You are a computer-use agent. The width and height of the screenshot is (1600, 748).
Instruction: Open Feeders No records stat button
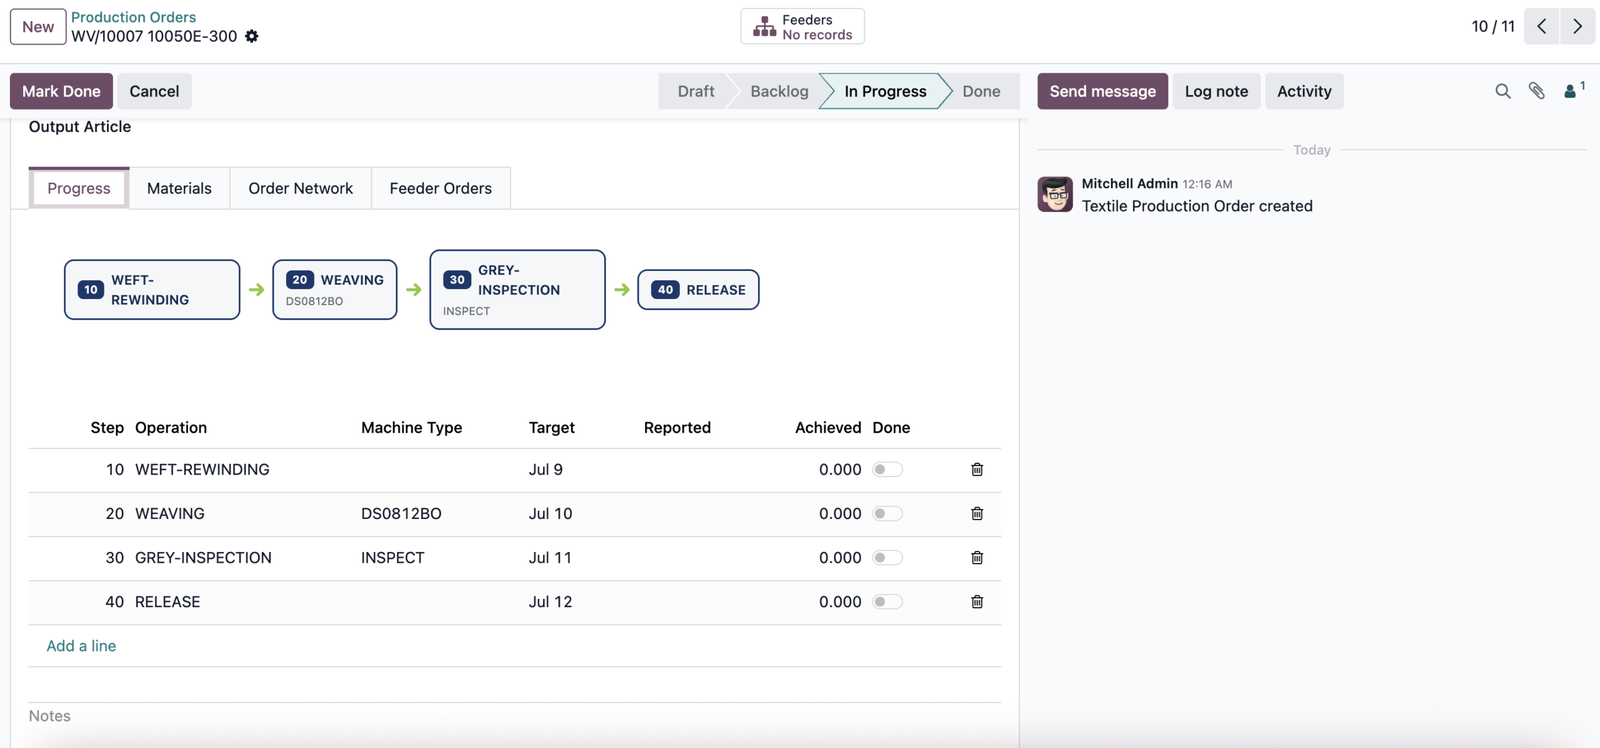802,27
